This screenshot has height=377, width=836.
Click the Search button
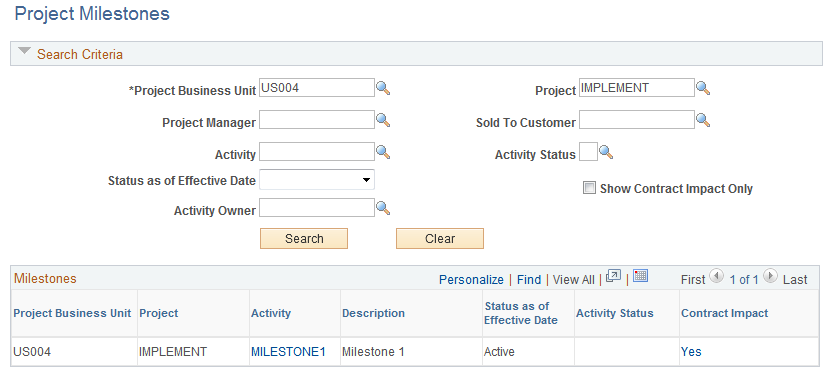(304, 238)
